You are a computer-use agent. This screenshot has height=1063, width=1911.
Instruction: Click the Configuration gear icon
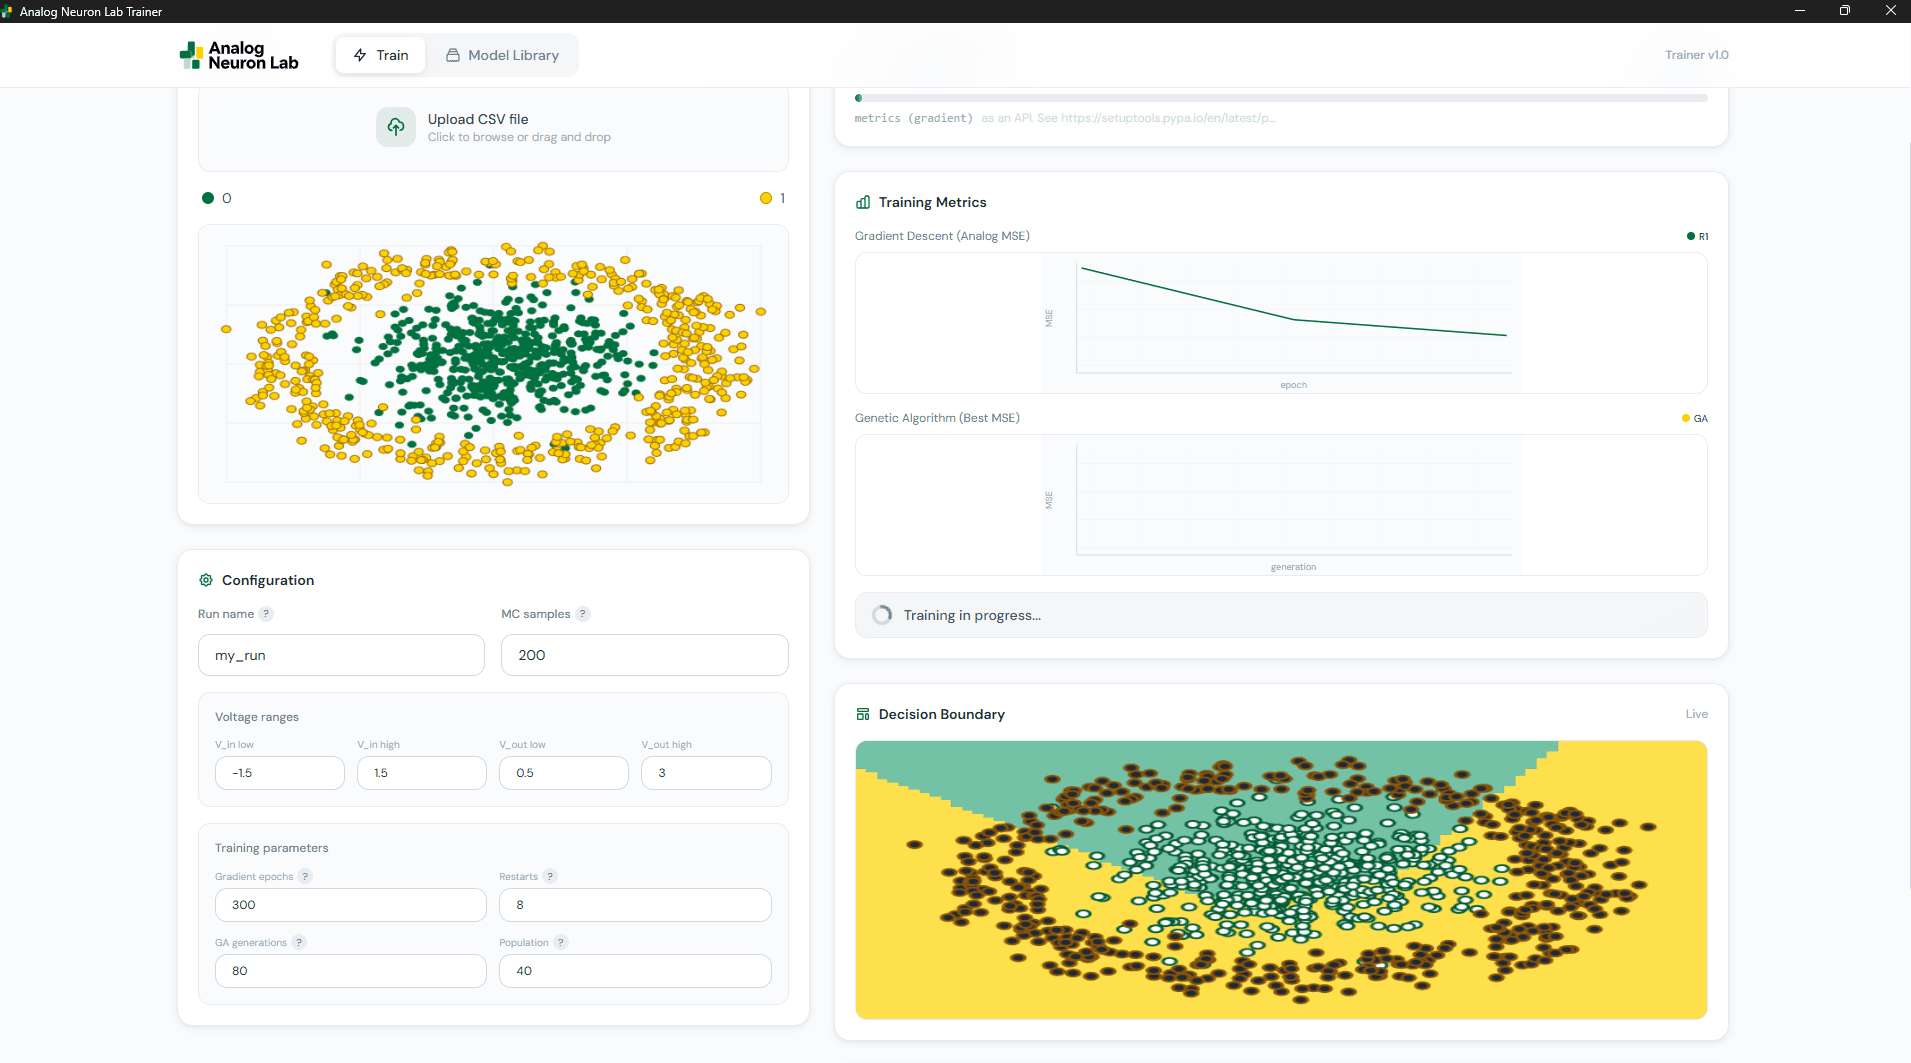tap(205, 580)
